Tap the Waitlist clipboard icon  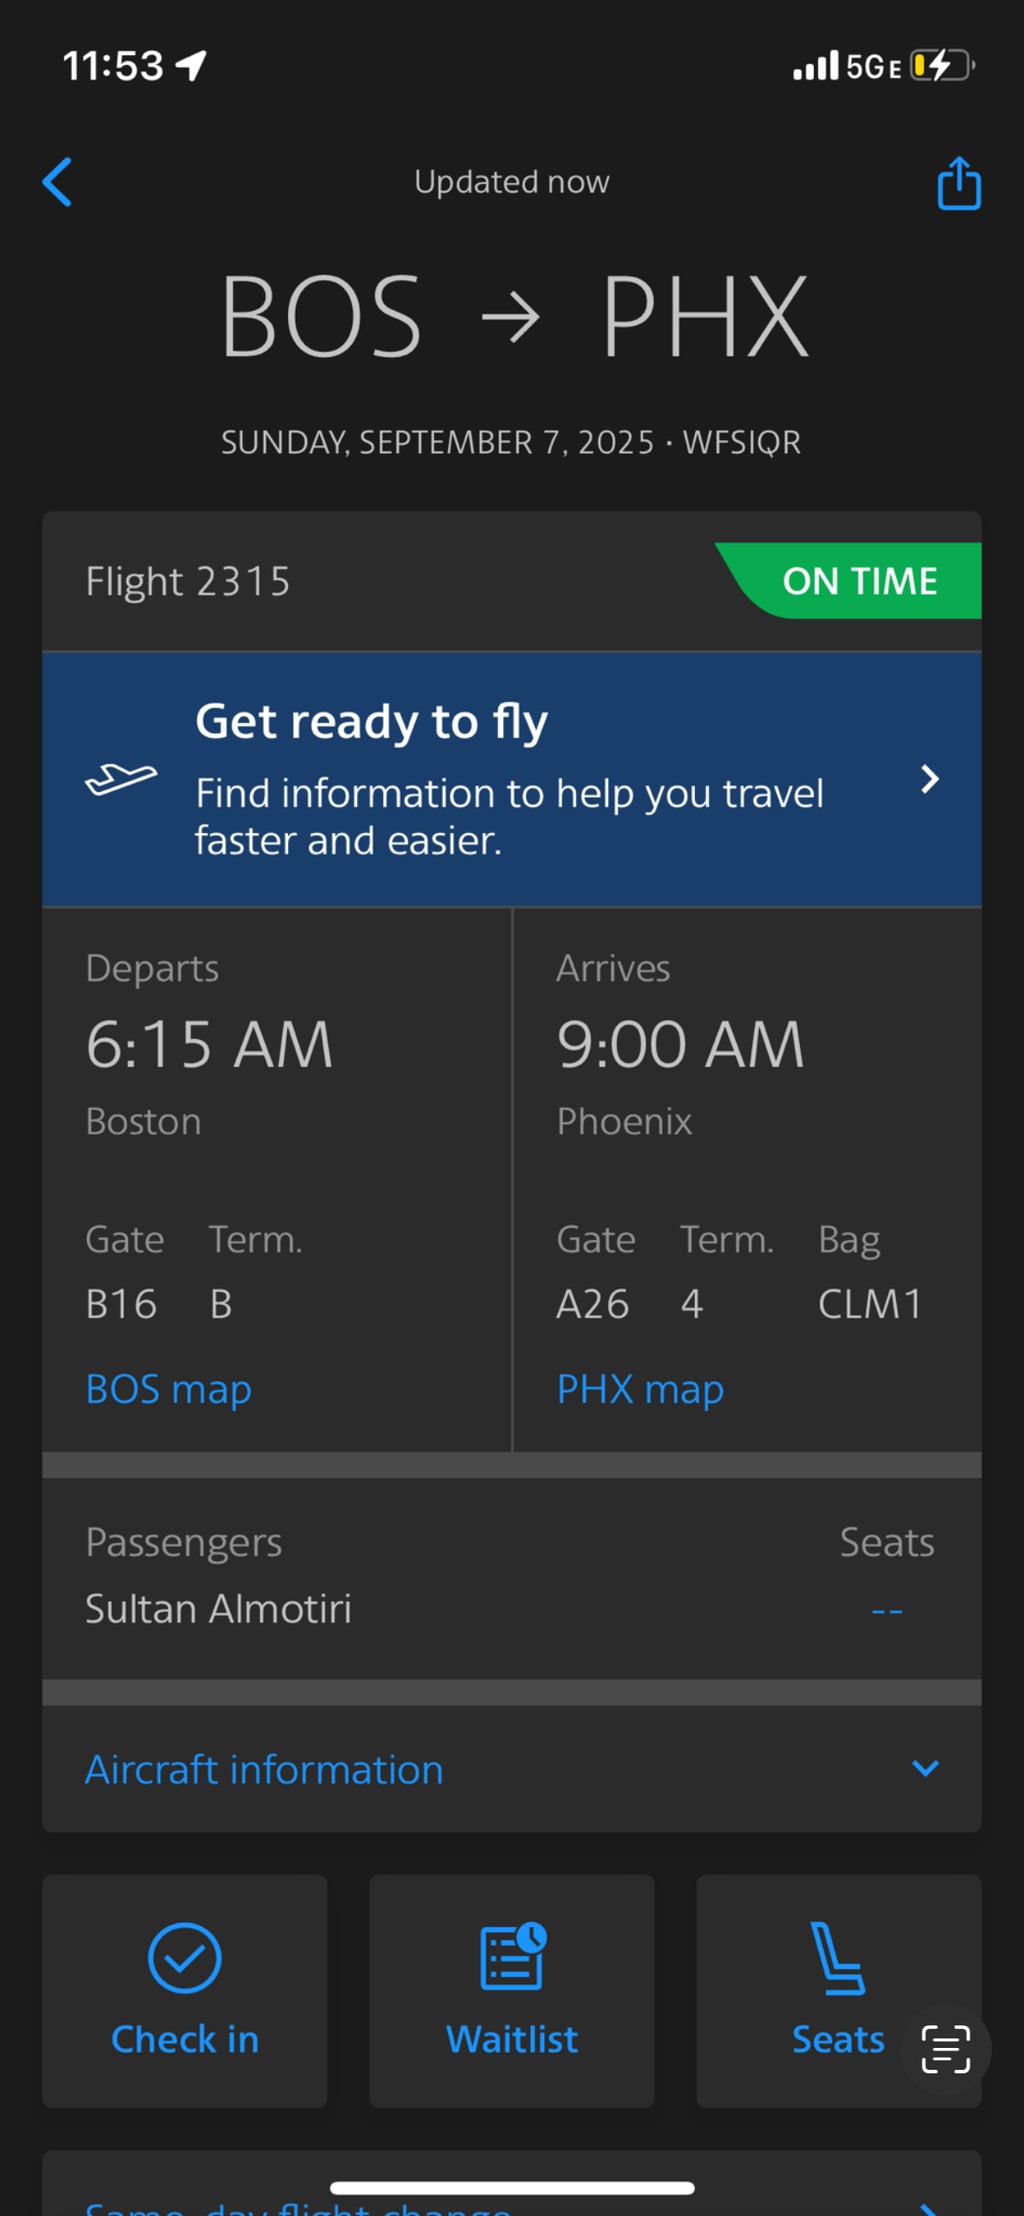click(513, 1956)
